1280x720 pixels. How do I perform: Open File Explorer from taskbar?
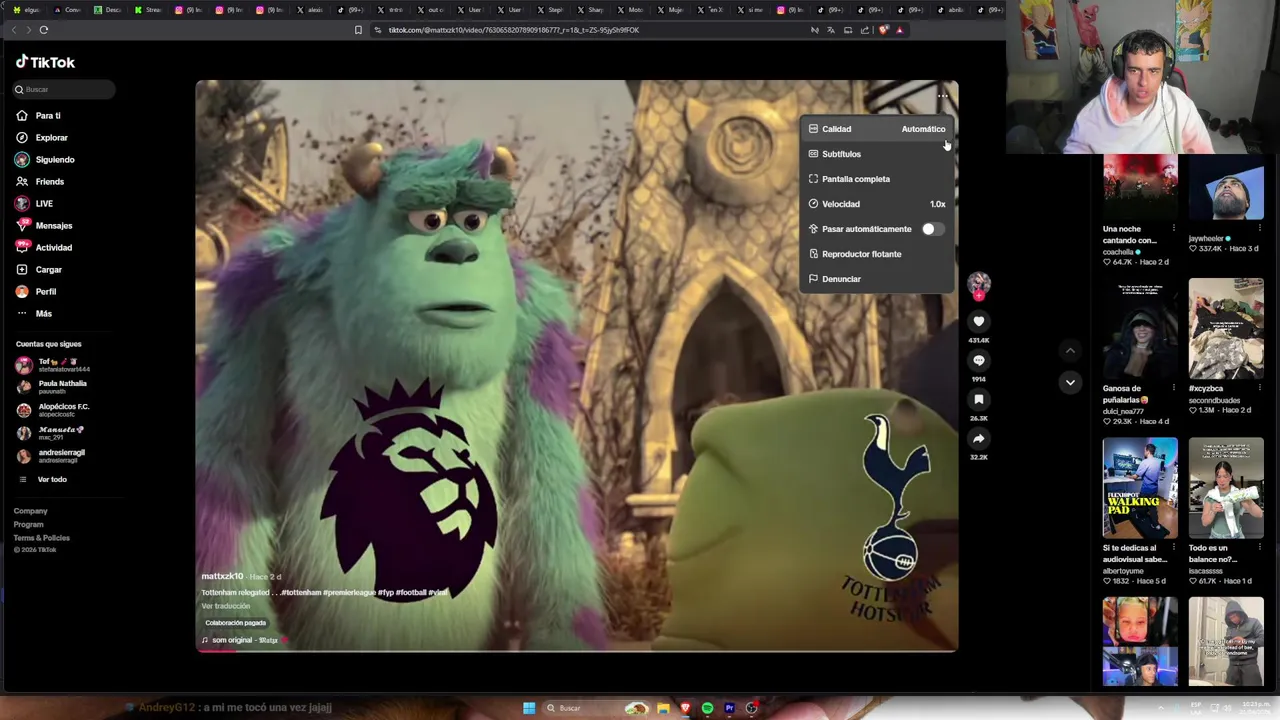coord(663,708)
